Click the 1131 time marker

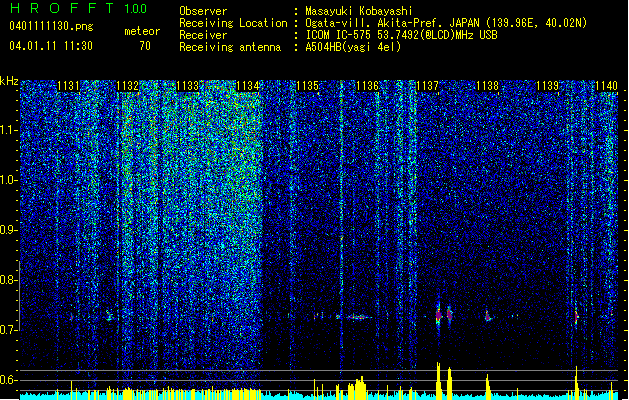coord(68,86)
